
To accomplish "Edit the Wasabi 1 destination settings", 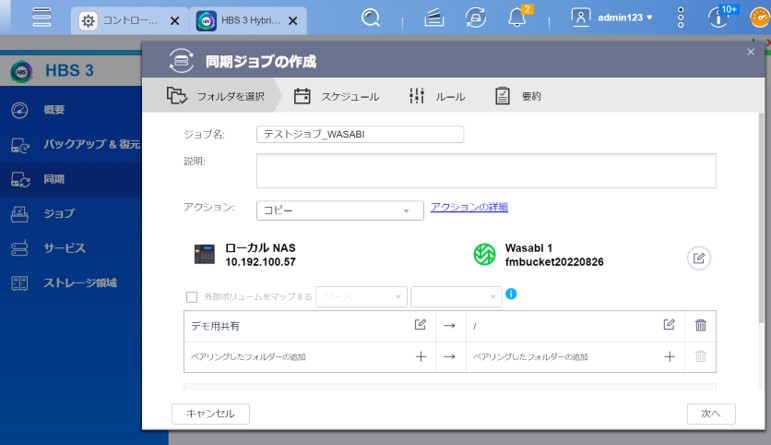I will coord(699,258).
